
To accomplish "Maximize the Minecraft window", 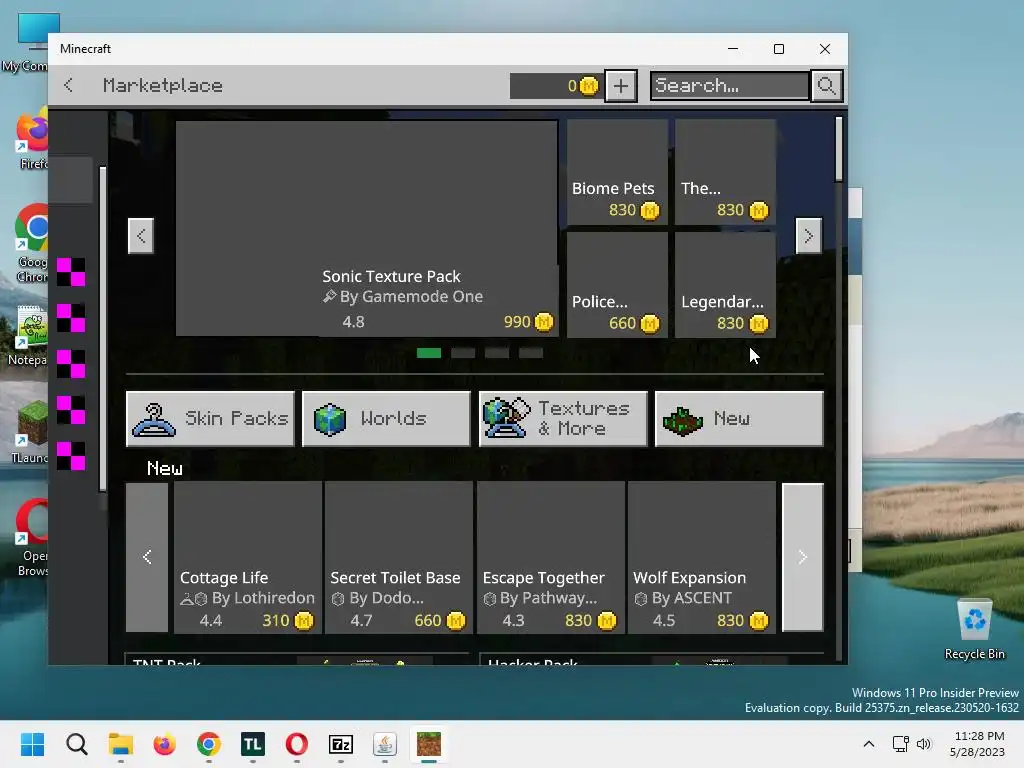I will (x=778, y=49).
